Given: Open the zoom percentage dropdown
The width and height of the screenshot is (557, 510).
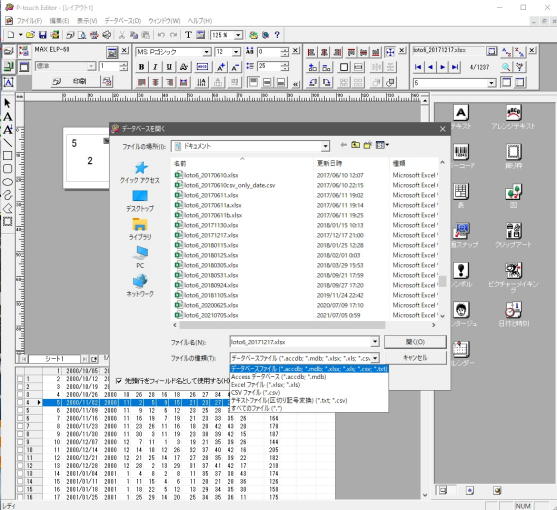Looking at the screenshot, I should tap(238, 35).
